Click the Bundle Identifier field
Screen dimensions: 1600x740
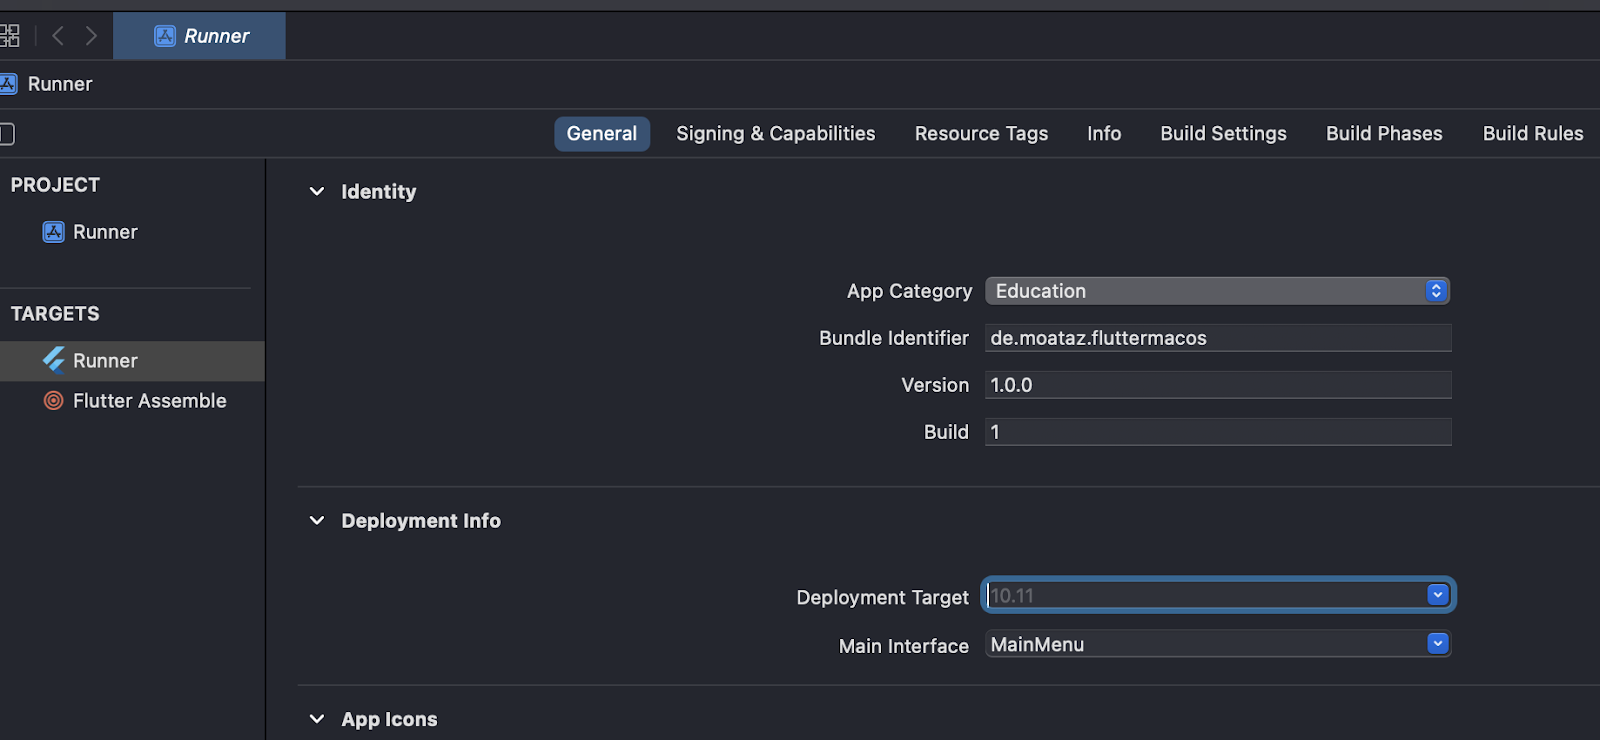[x=1218, y=338]
